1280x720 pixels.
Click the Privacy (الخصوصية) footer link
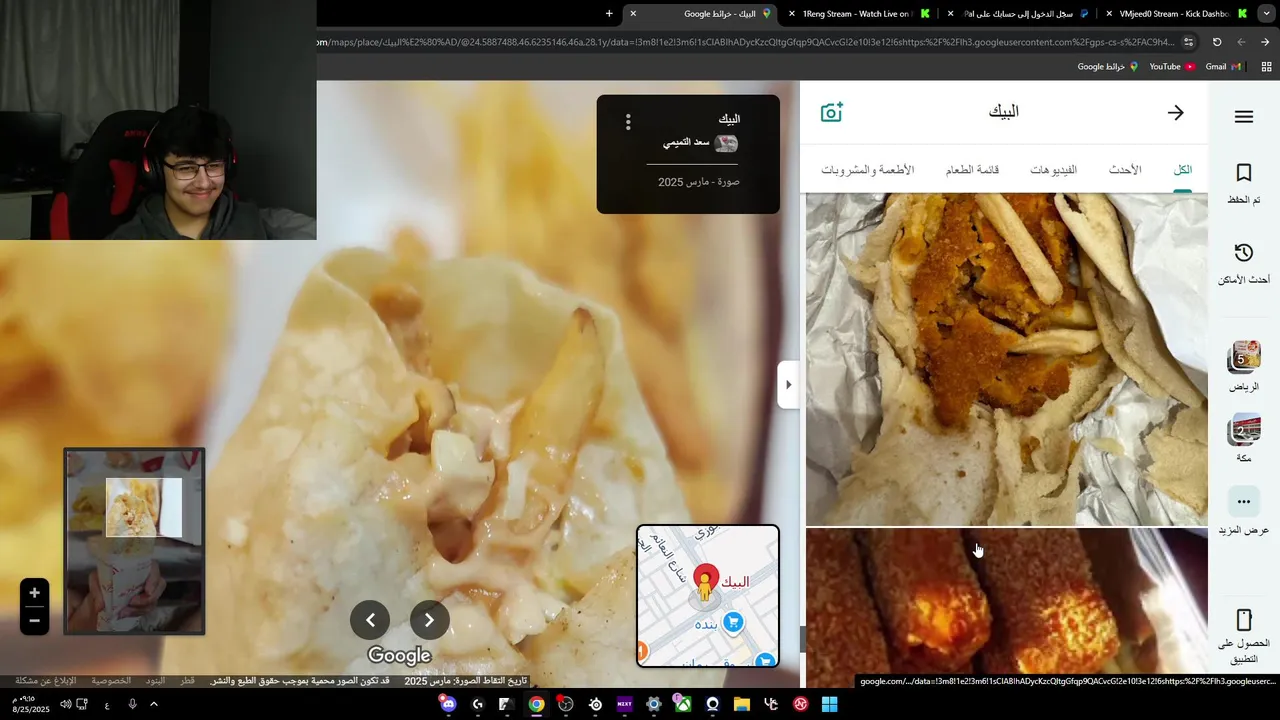coord(111,681)
